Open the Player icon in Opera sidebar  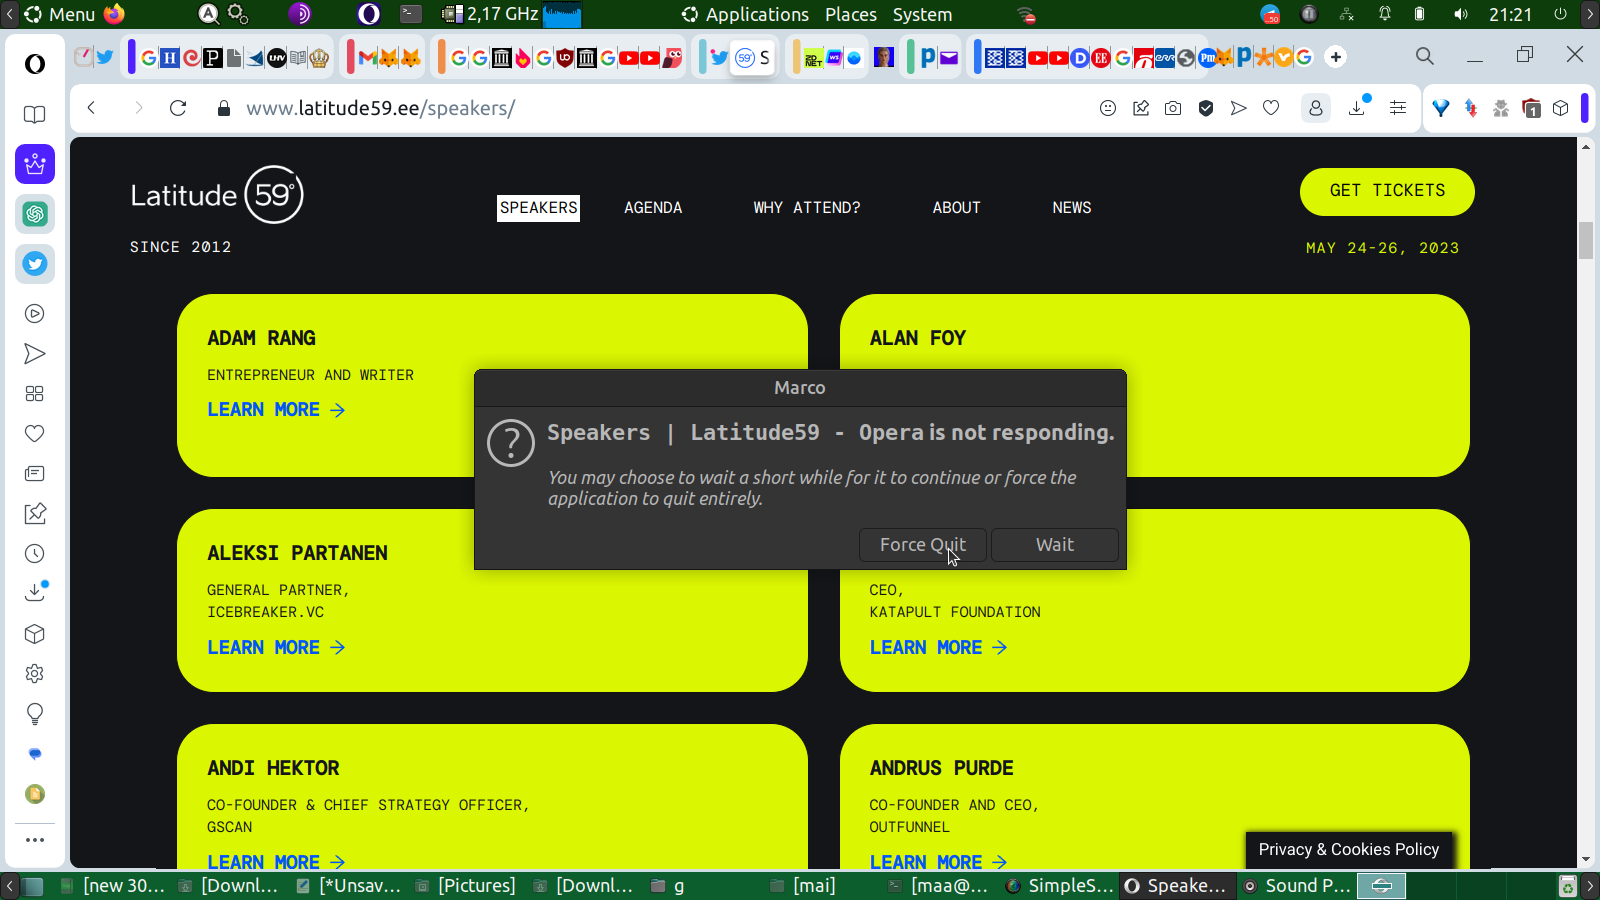[x=35, y=314]
